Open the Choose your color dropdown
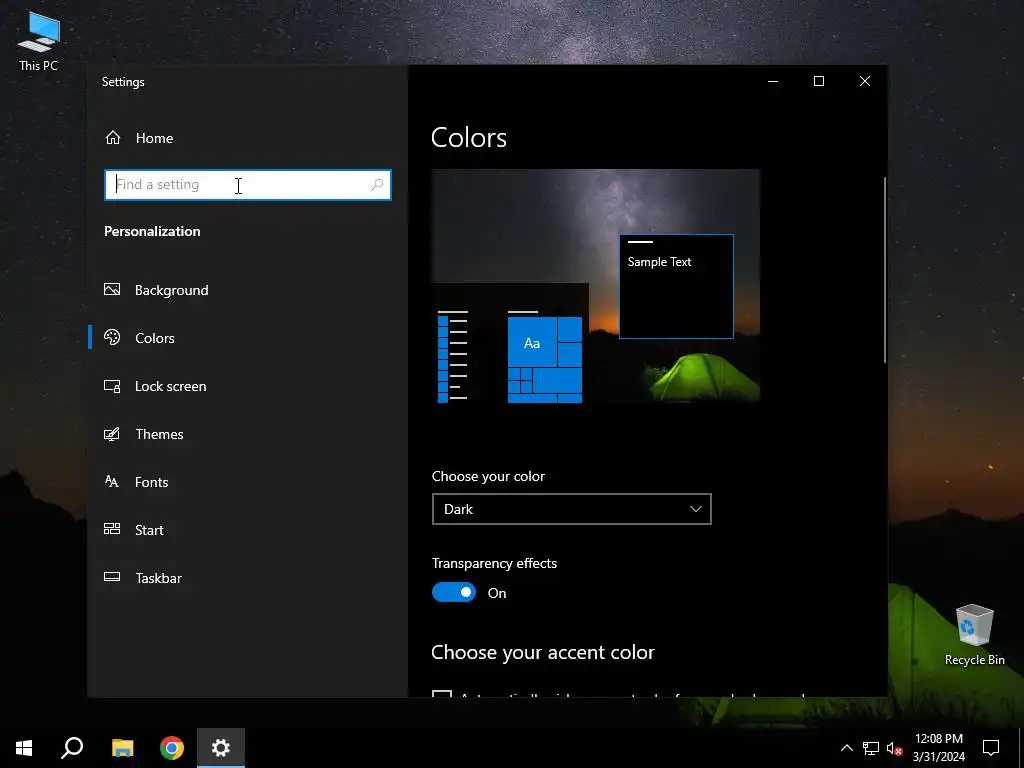 571,509
